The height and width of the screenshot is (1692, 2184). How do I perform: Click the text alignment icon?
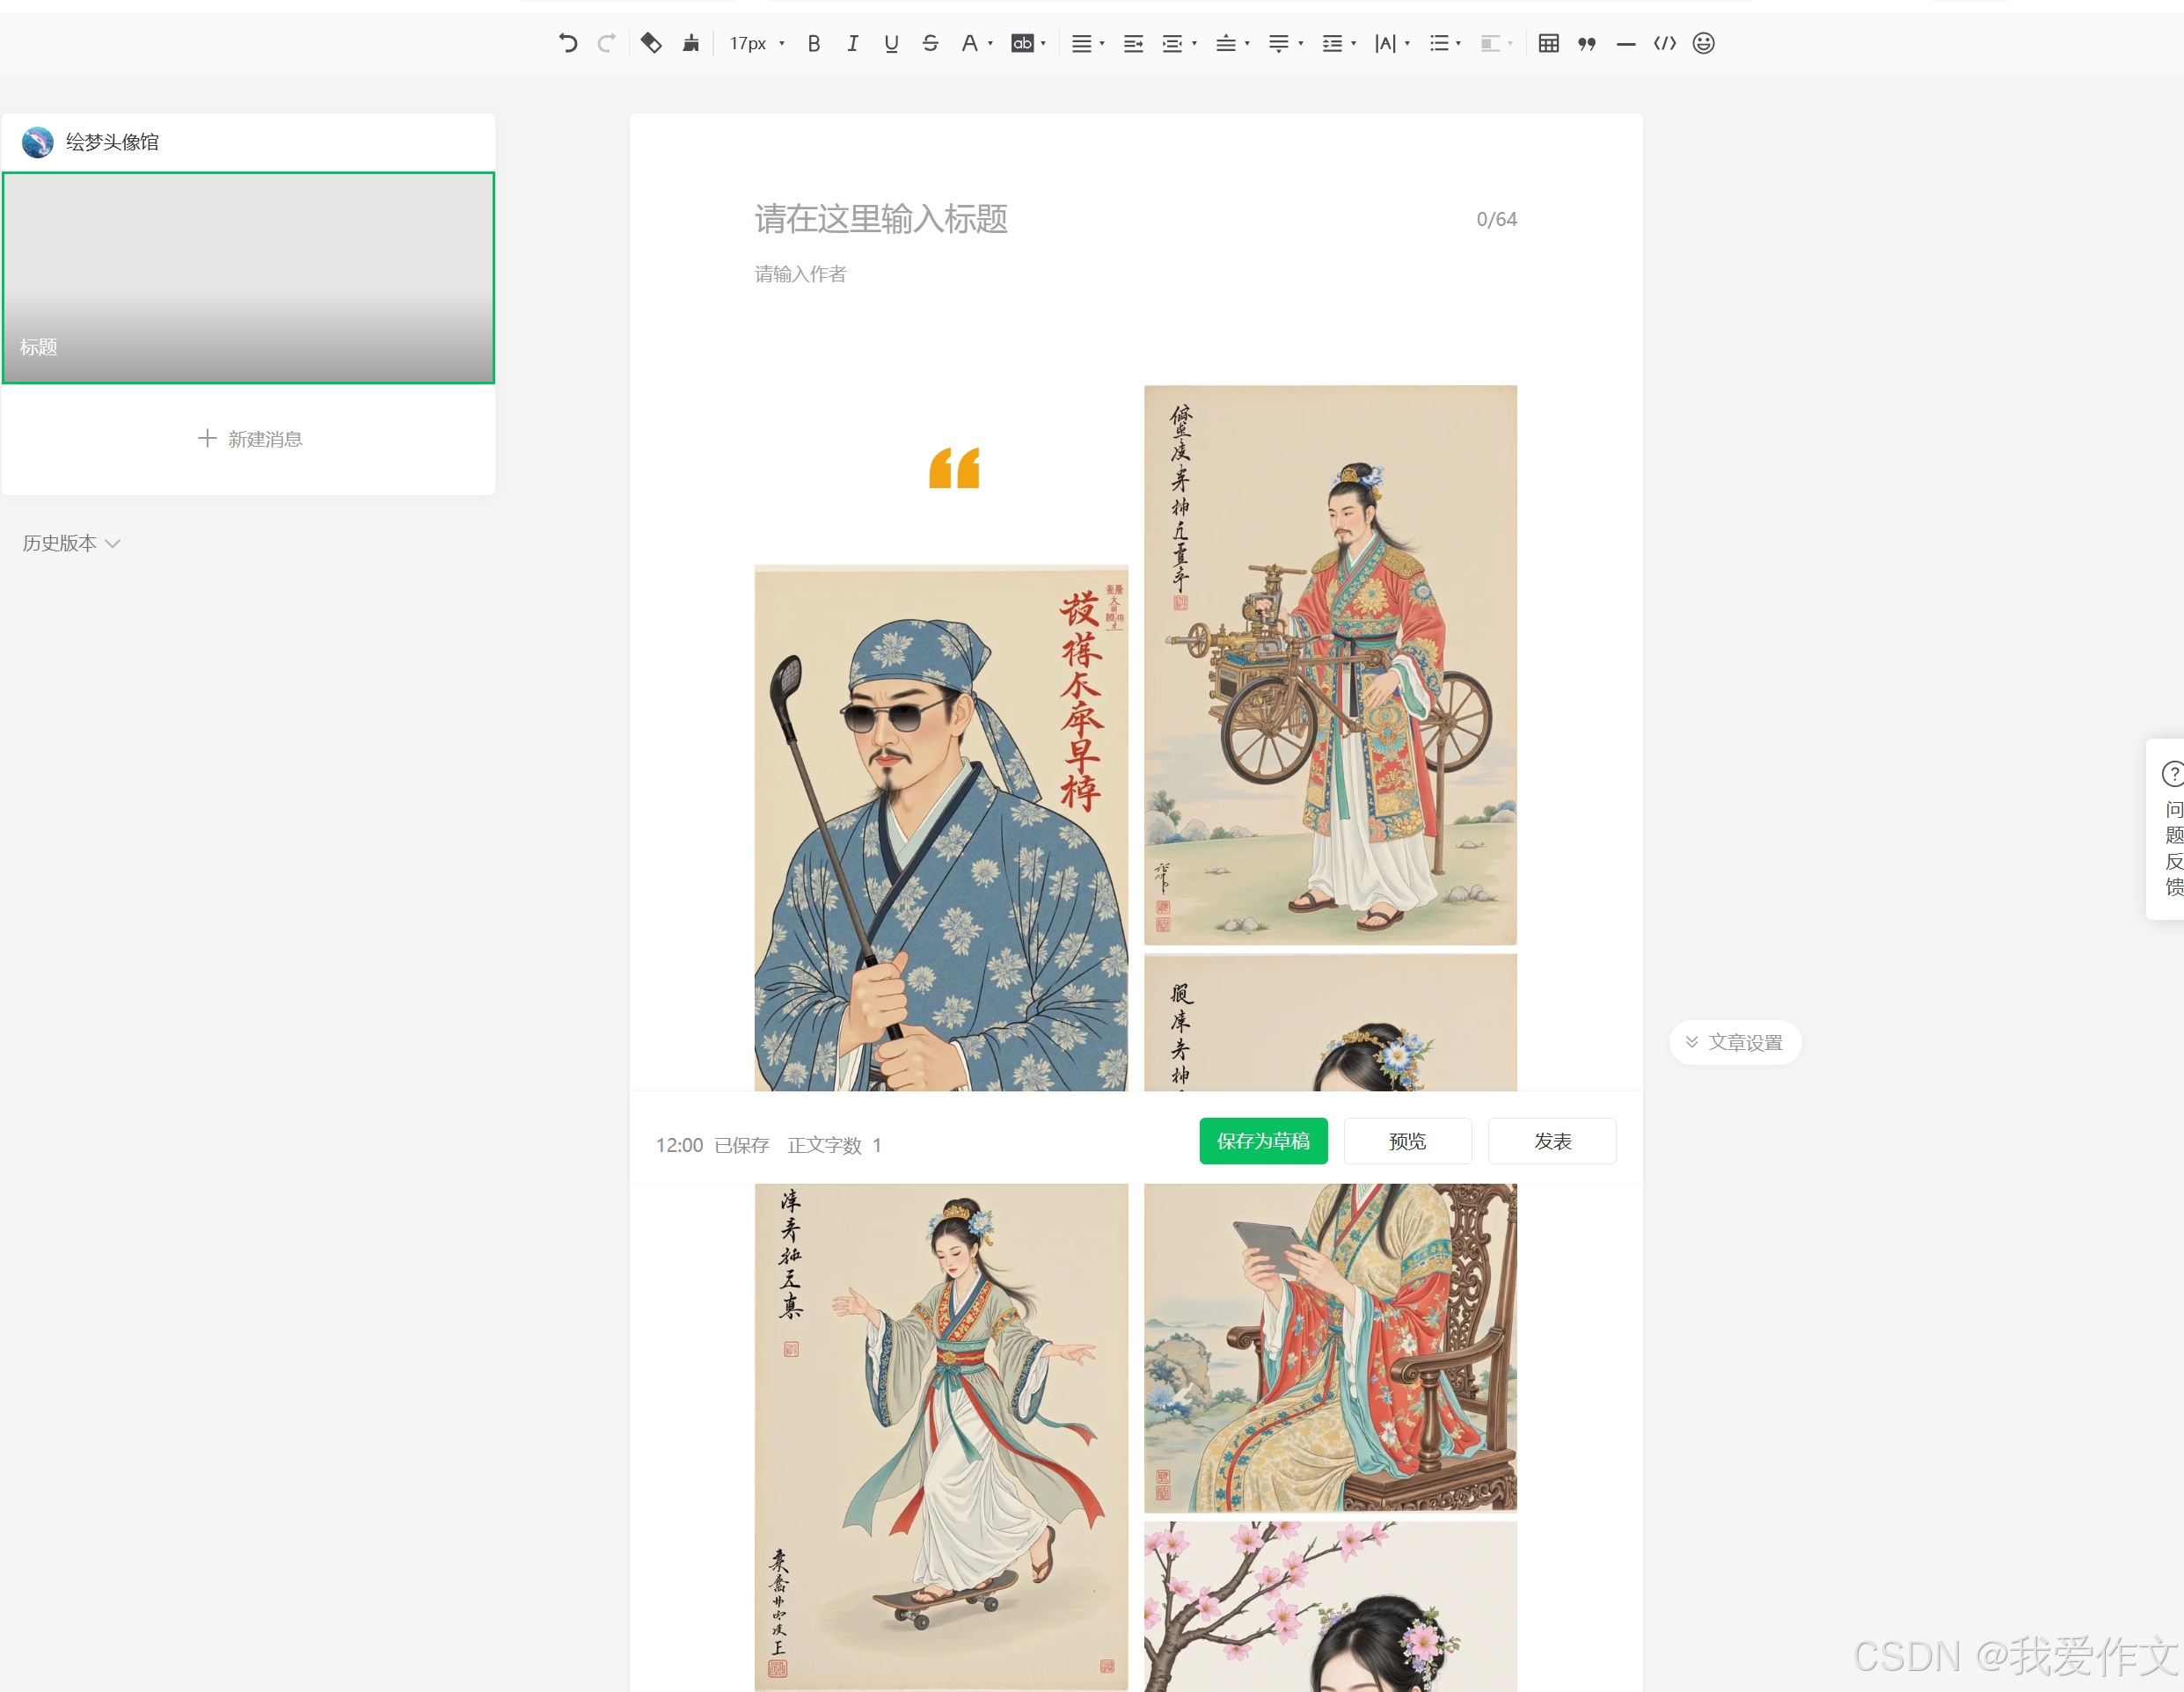click(x=1081, y=43)
